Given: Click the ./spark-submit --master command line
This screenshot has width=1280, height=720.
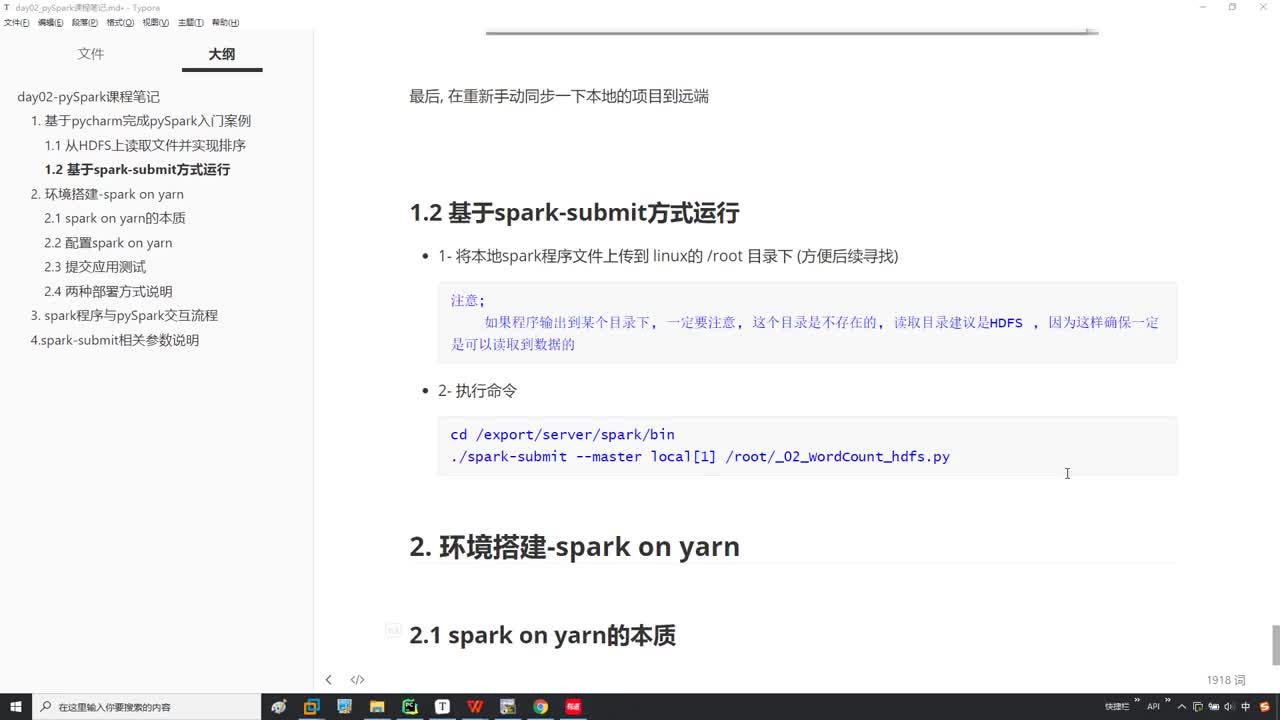Looking at the screenshot, I should [700, 457].
